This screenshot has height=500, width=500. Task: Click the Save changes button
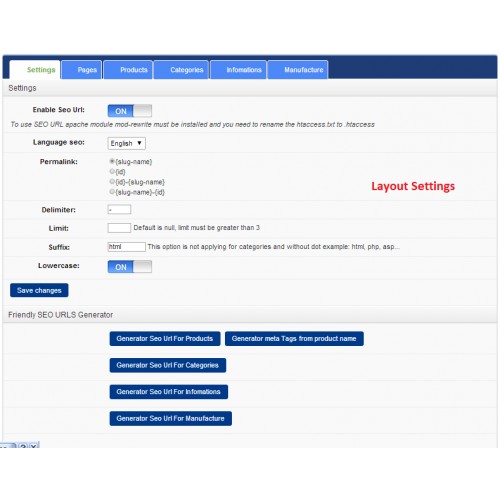tap(39, 290)
